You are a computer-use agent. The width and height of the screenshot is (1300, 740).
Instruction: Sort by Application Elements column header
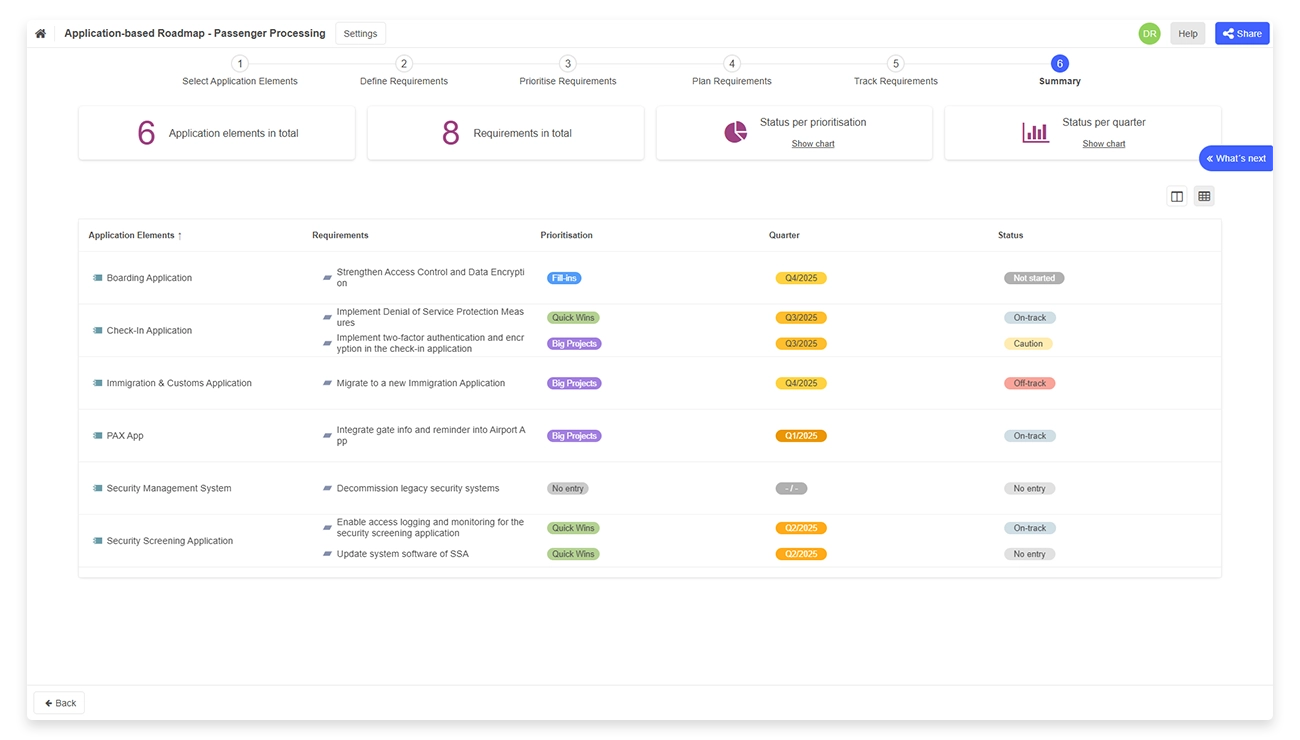tap(135, 236)
